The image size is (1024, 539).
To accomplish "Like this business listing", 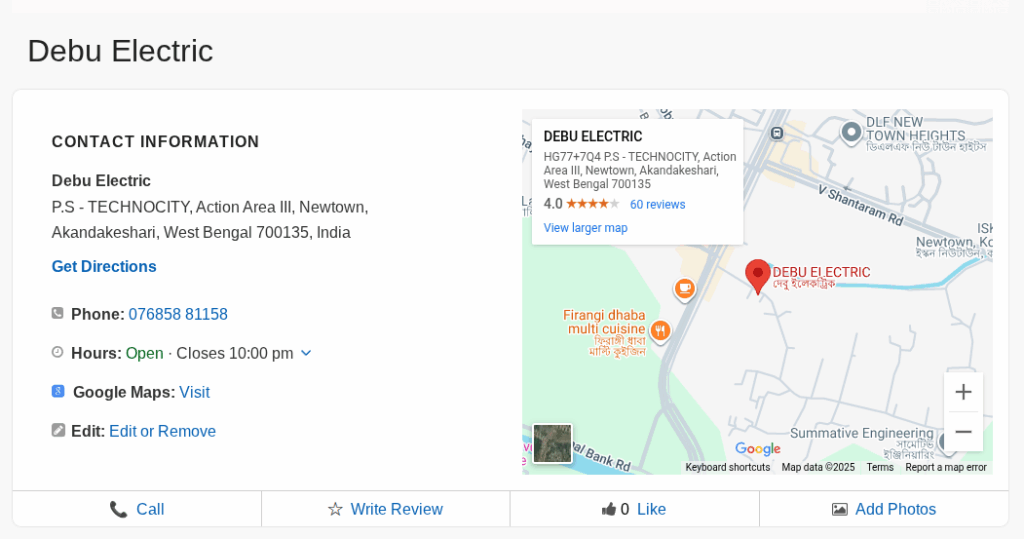I will [634, 509].
